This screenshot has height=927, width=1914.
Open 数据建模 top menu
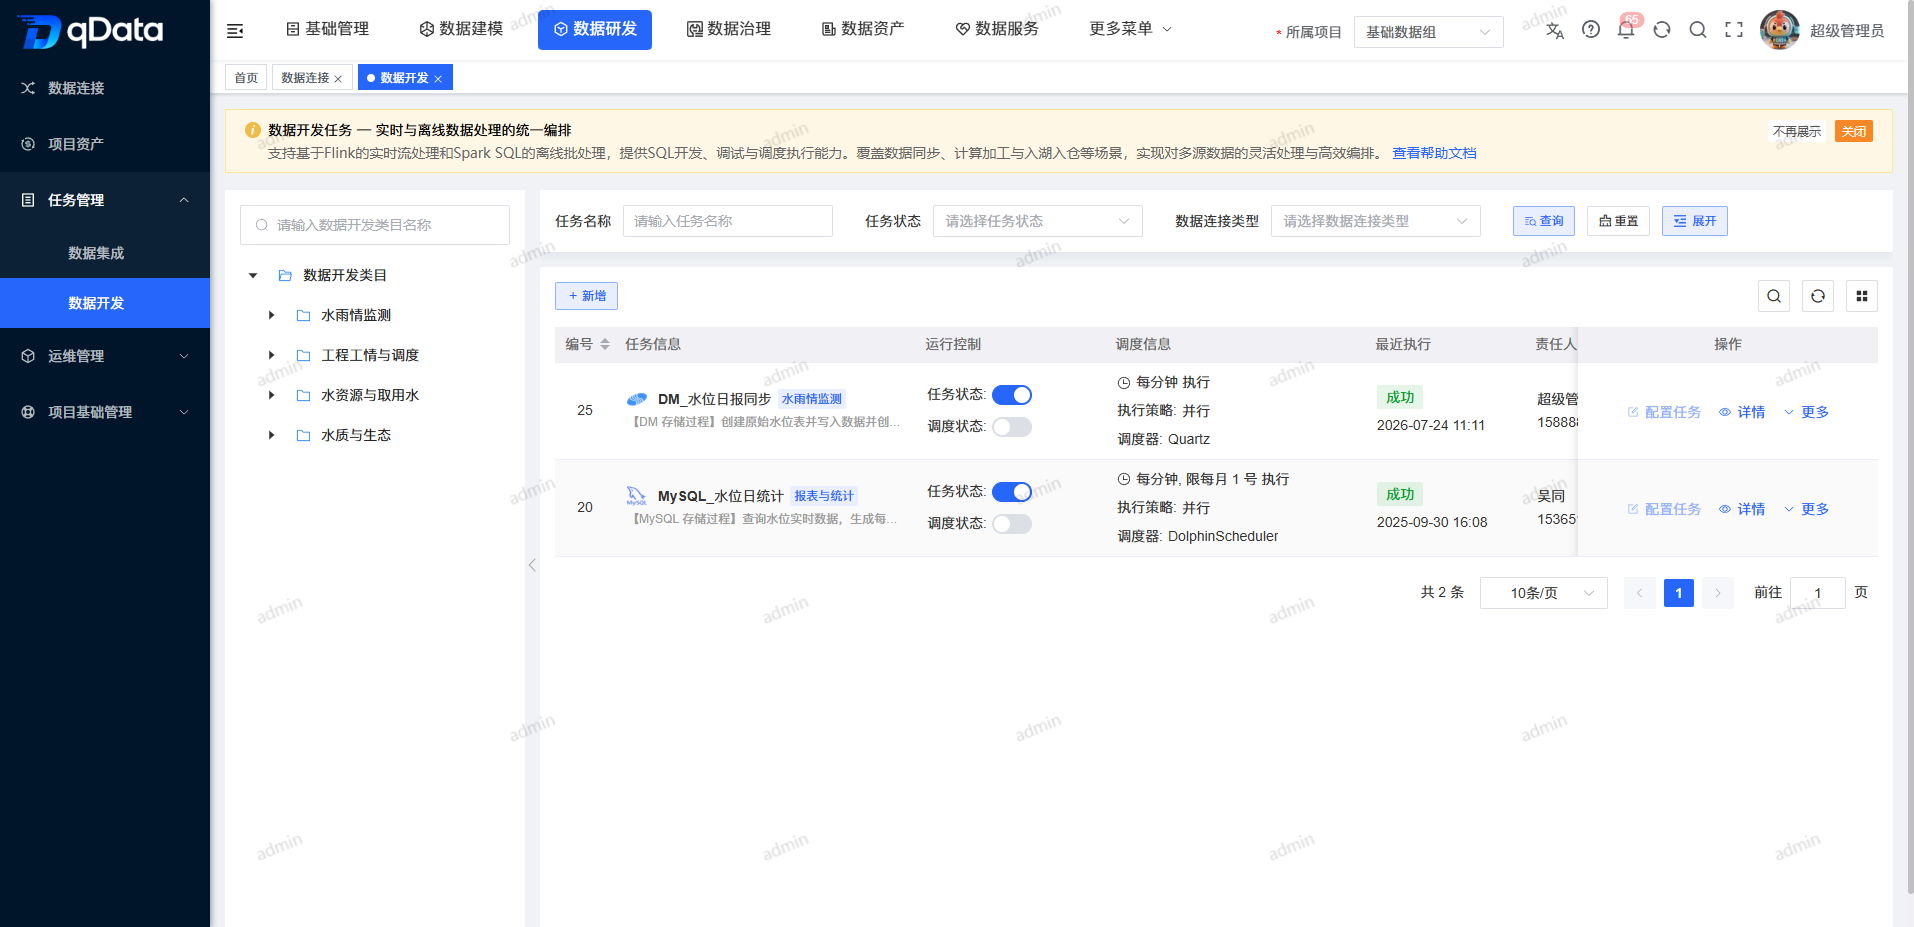tap(461, 29)
